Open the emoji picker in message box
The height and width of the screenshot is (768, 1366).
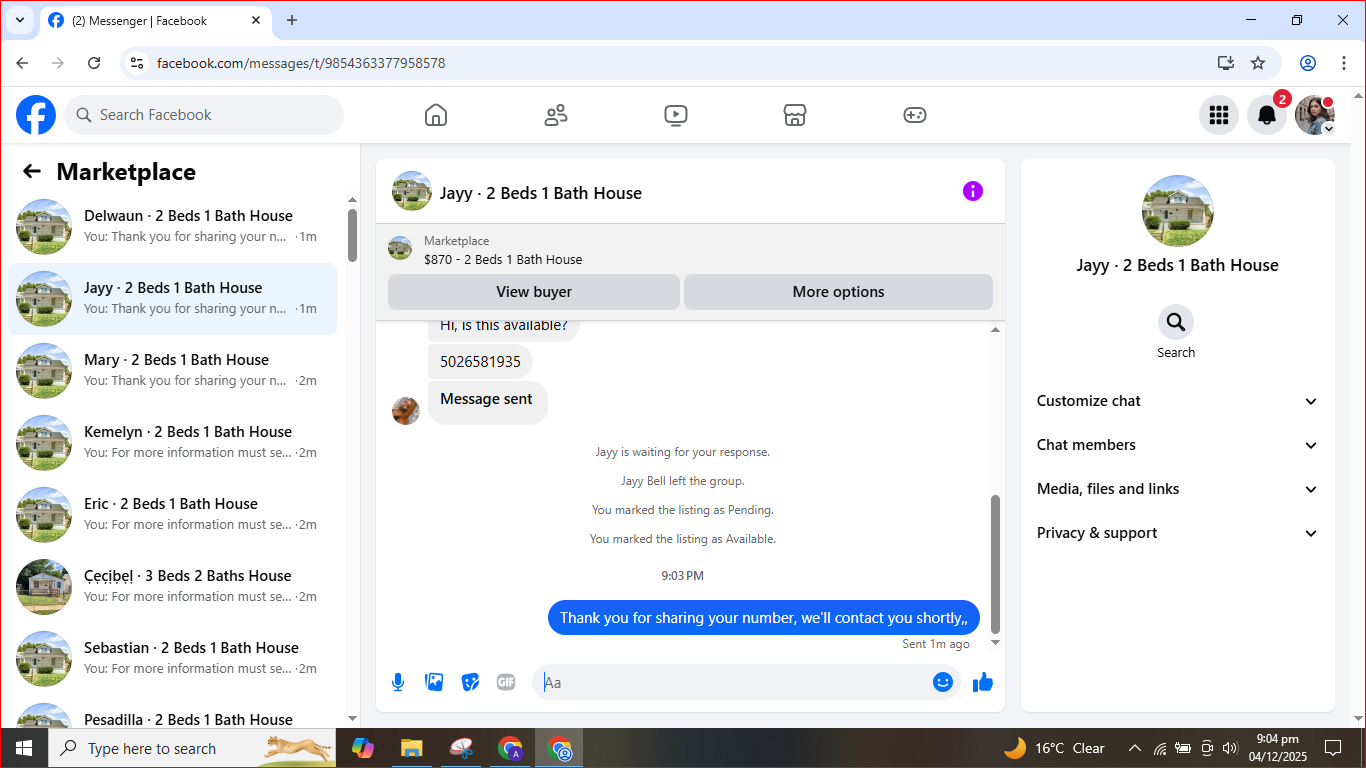click(942, 682)
